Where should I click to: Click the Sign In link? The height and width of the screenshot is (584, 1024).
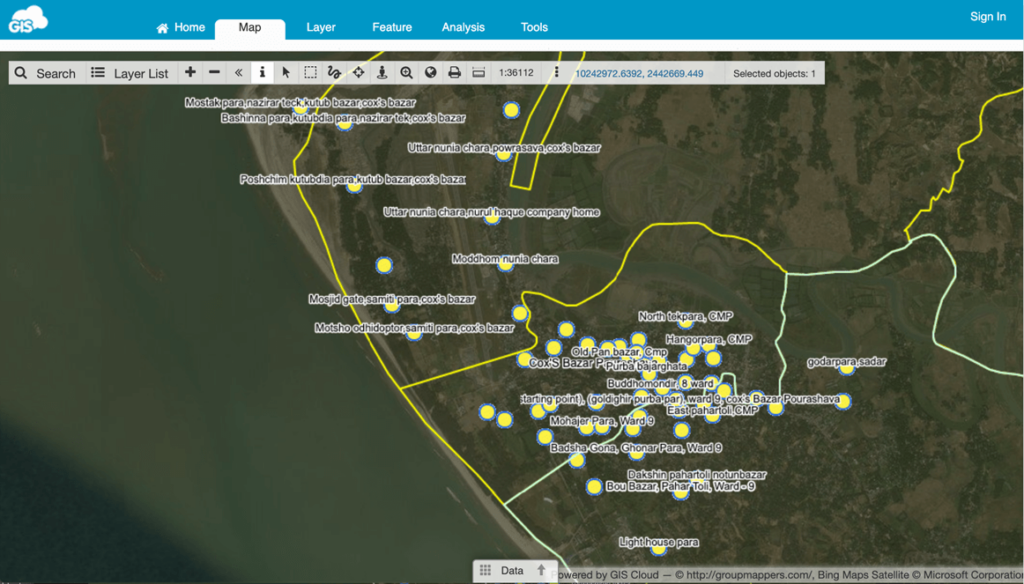987,17
